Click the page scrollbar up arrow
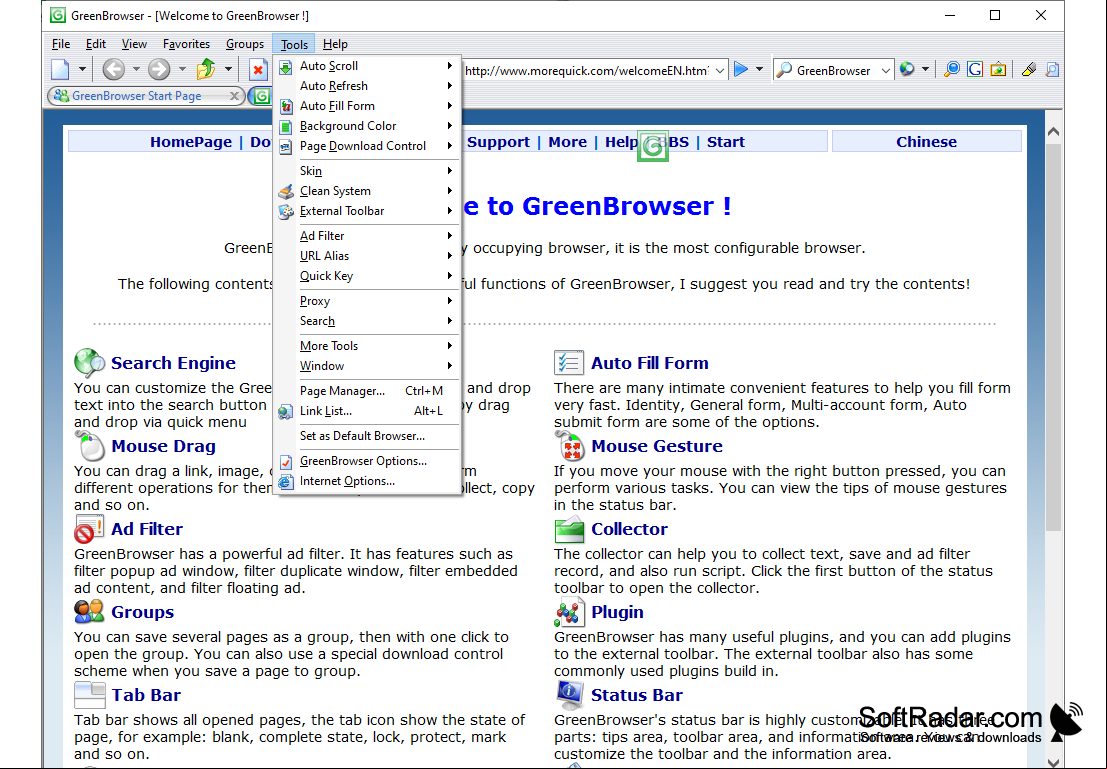The width and height of the screenshot is (1107, 769). 1053,132
